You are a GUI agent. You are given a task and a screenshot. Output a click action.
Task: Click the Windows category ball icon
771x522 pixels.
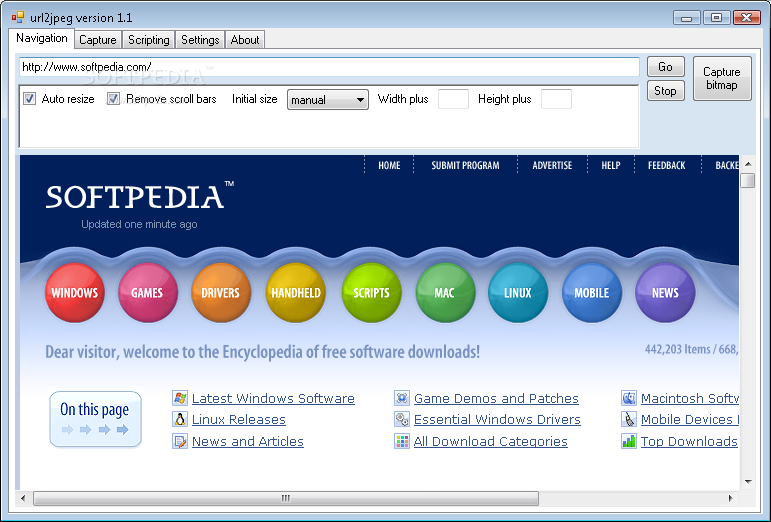pos(75,293)
